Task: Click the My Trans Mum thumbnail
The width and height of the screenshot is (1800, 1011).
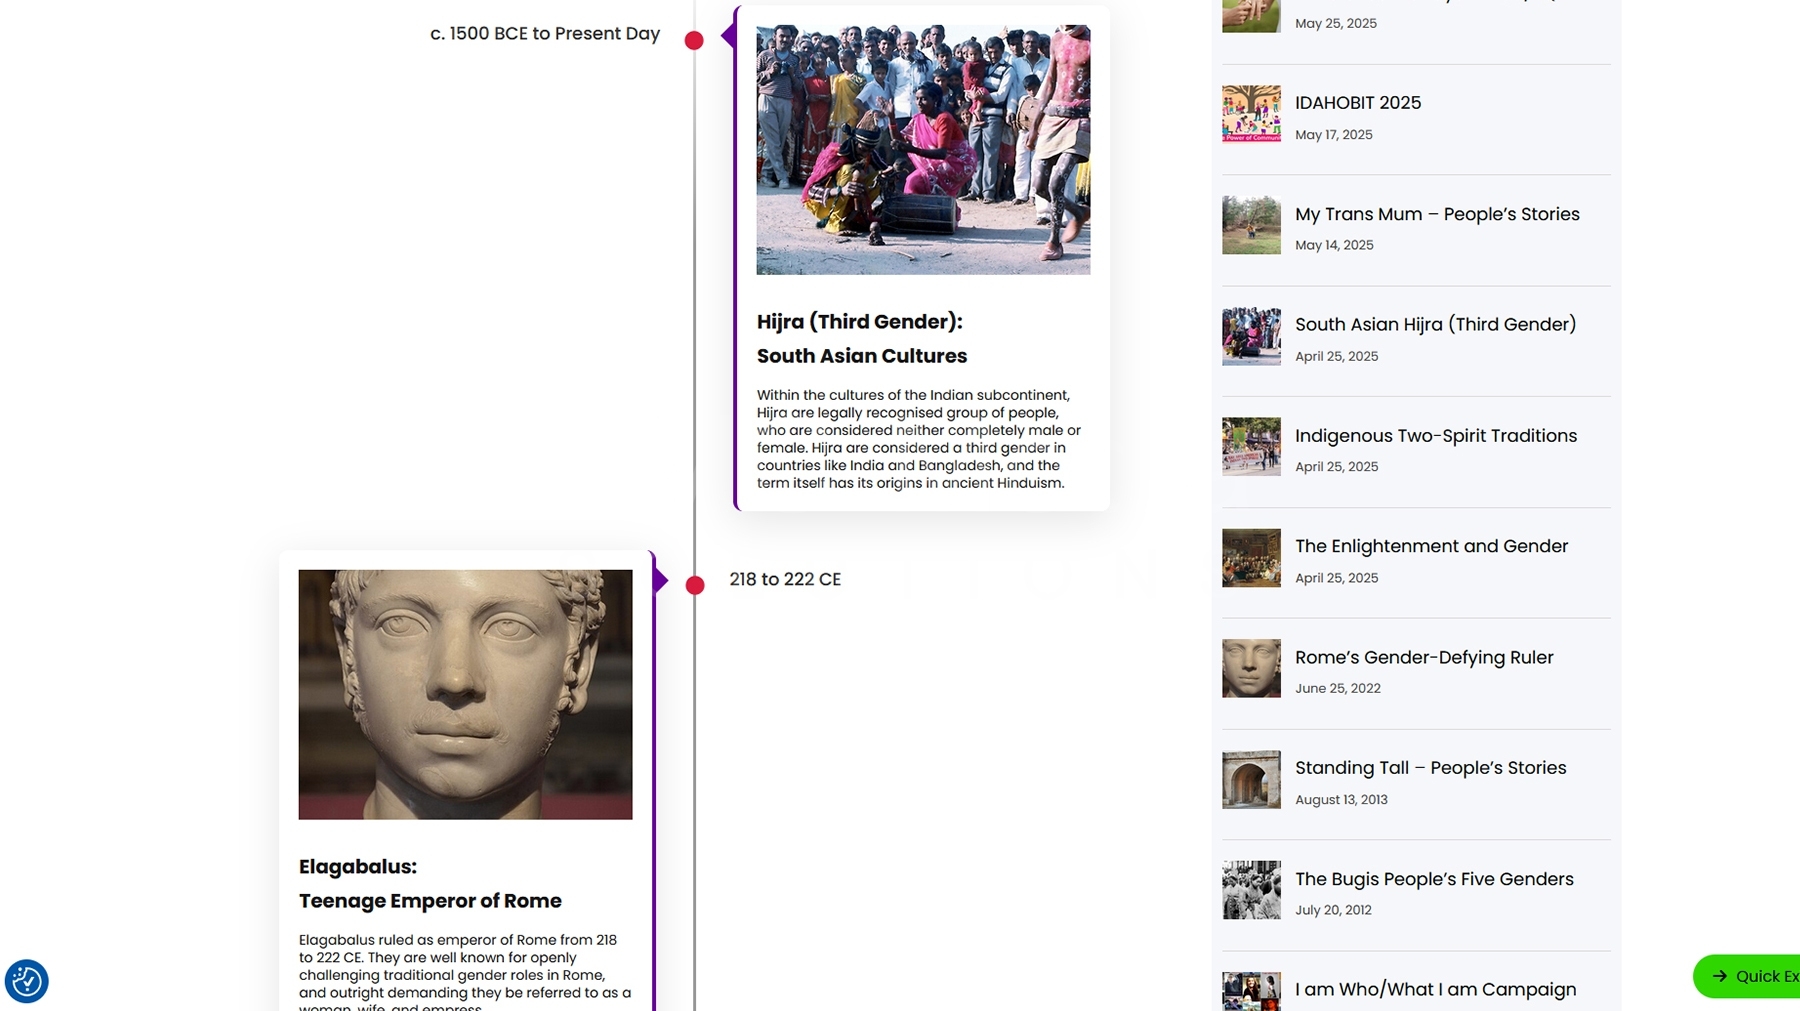Action: click(1251, 225)
